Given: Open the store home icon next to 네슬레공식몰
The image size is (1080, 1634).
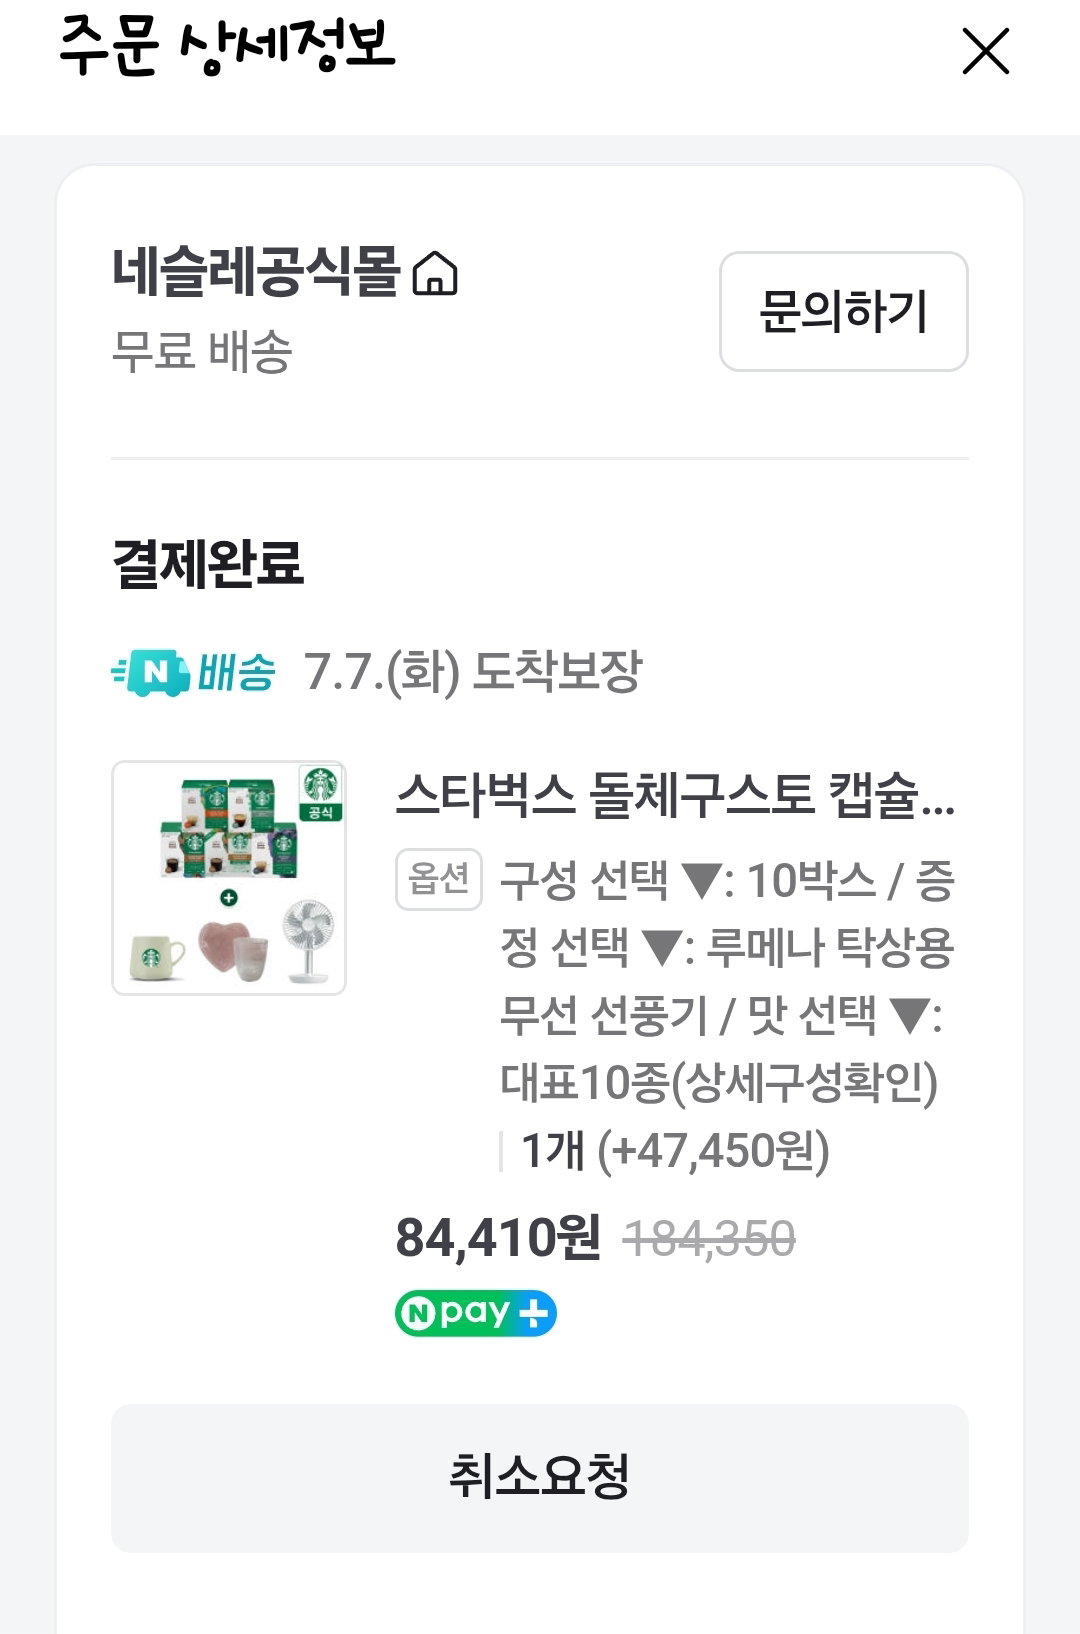Looking at the screenshot, I should pyautogui.click(x=435, y=273).
